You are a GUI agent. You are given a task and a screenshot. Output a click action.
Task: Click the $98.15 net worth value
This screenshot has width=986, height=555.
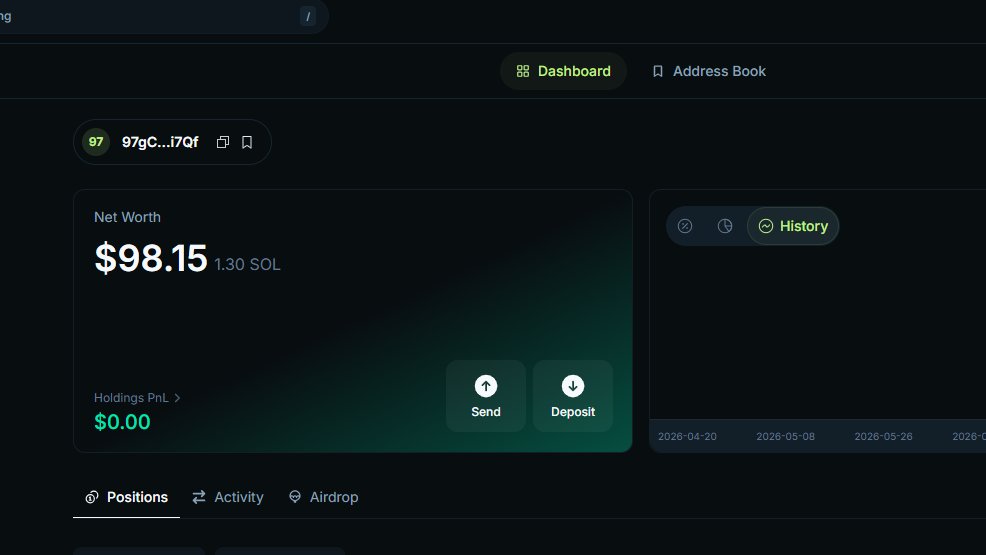(150, 258)
